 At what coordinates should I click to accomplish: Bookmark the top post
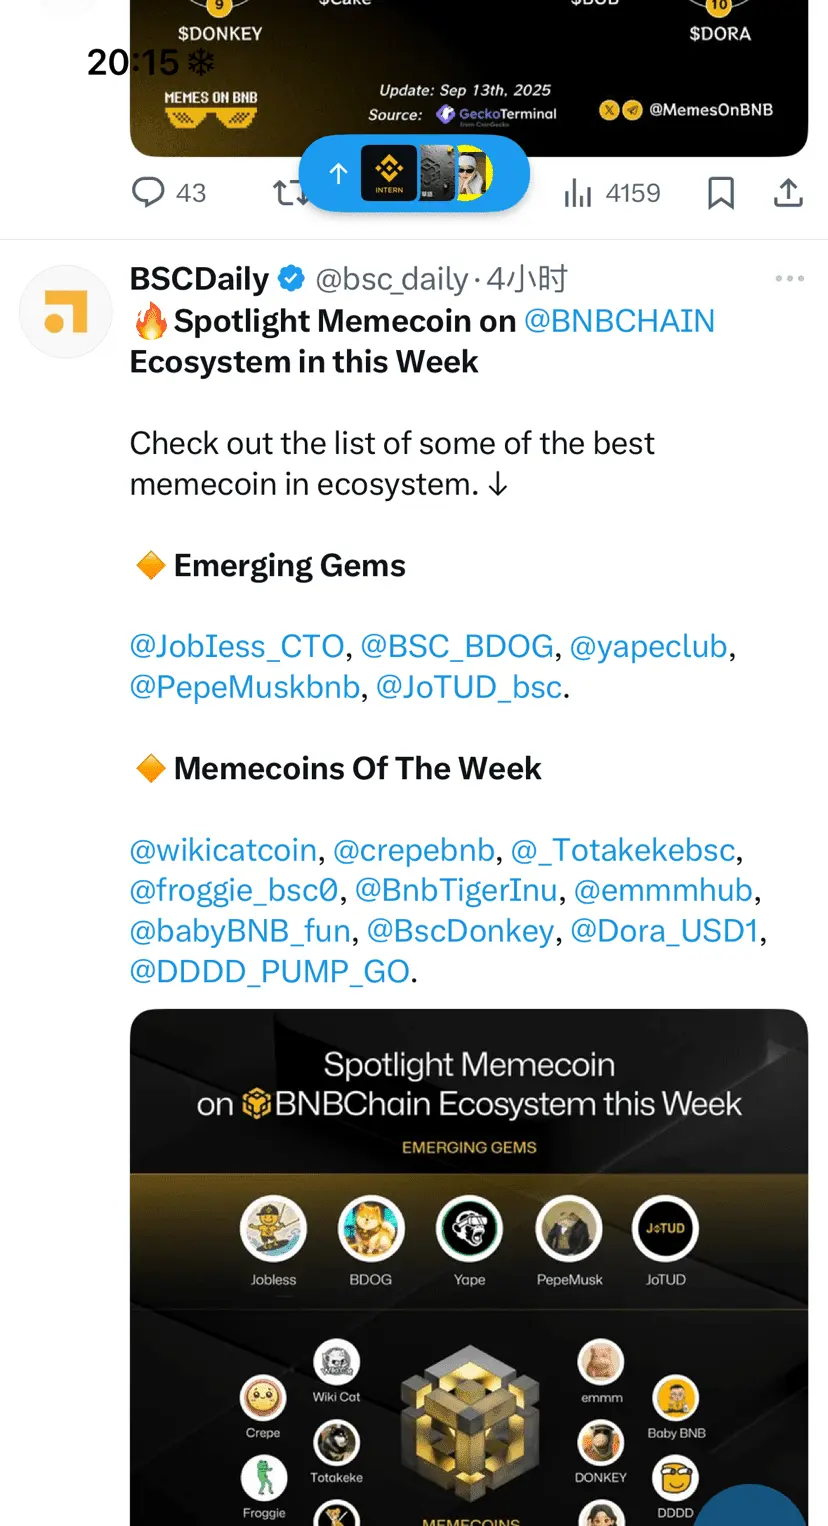tap(720, 192)
